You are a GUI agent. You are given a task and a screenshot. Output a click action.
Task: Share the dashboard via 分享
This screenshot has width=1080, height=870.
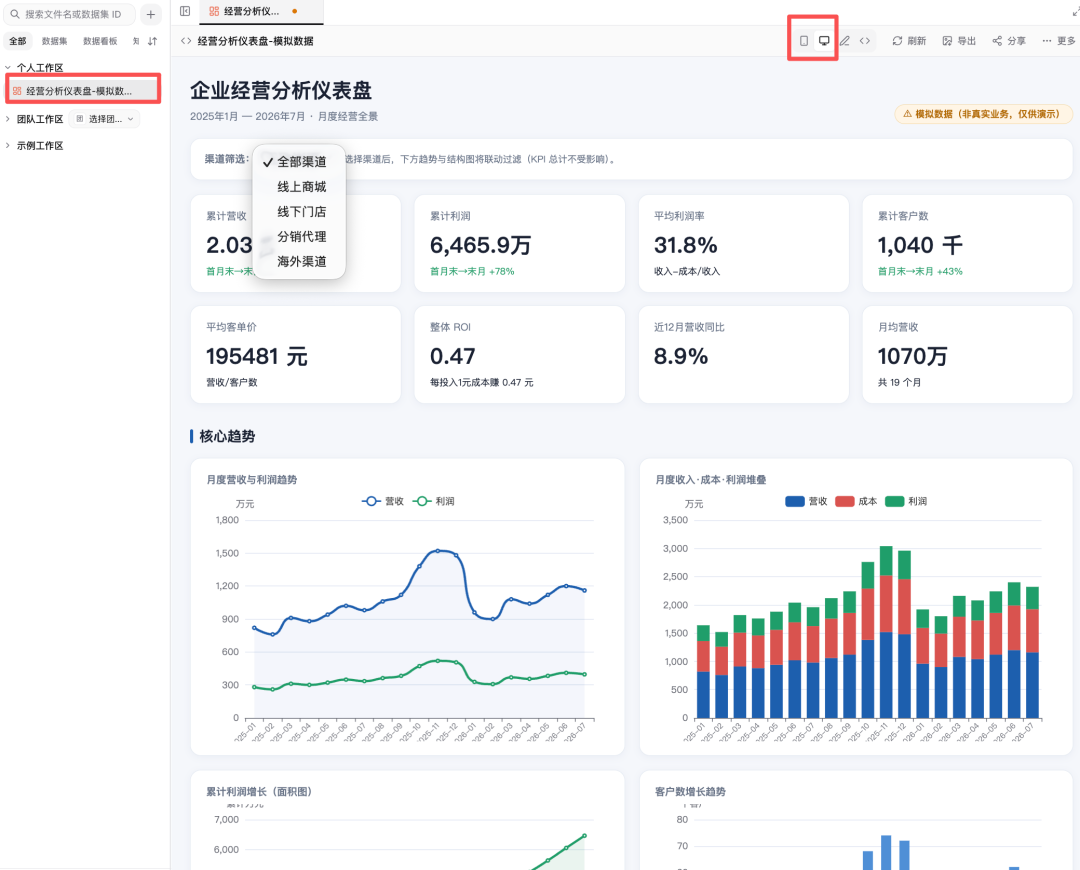pyautogui.click(x=1009, y=41)
